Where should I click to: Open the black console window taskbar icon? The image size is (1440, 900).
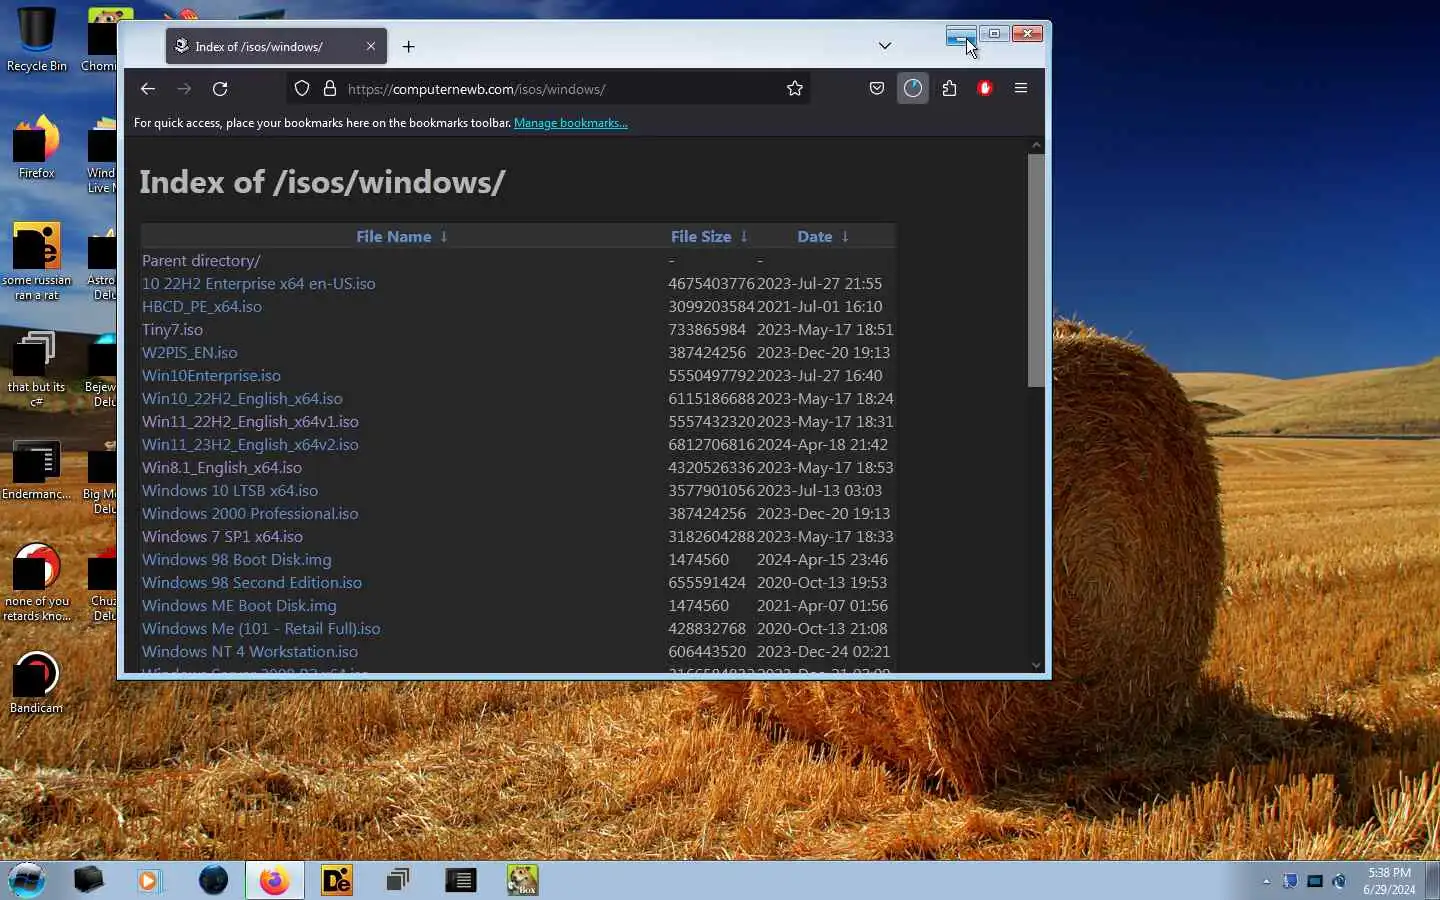point(460,880)
